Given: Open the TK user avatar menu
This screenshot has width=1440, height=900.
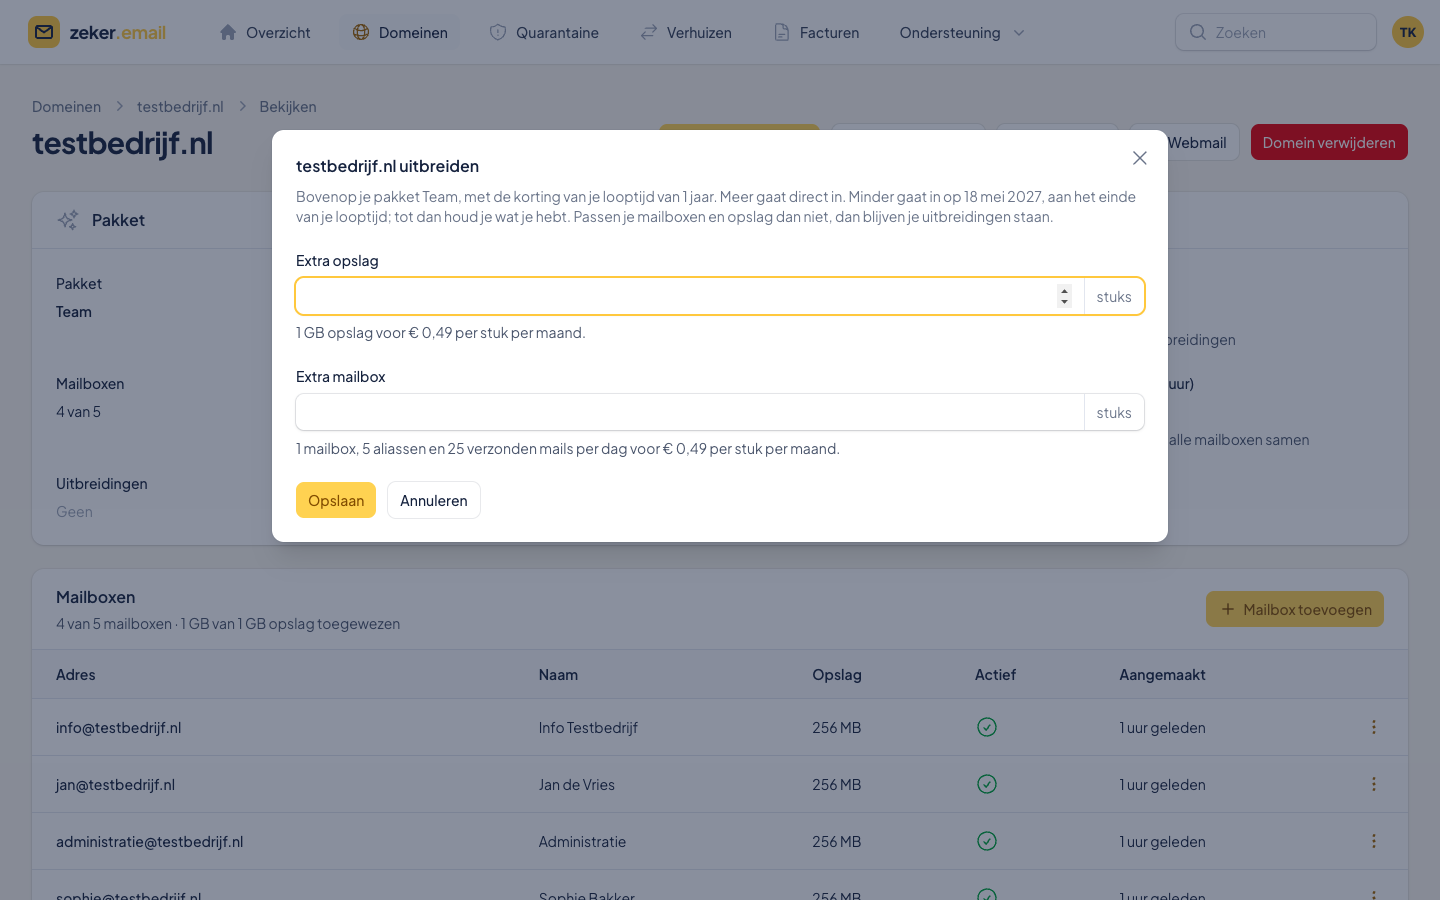Looking at the screenshot, I should coord(1408,32).
